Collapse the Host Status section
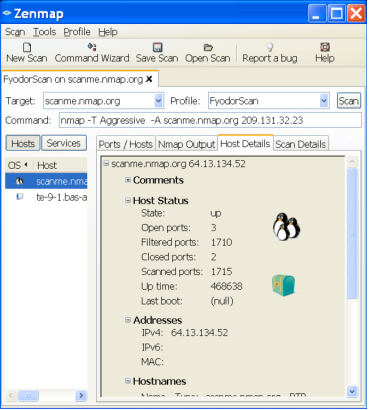The width and height of the screenshot is (369, 410). [128, 200]
